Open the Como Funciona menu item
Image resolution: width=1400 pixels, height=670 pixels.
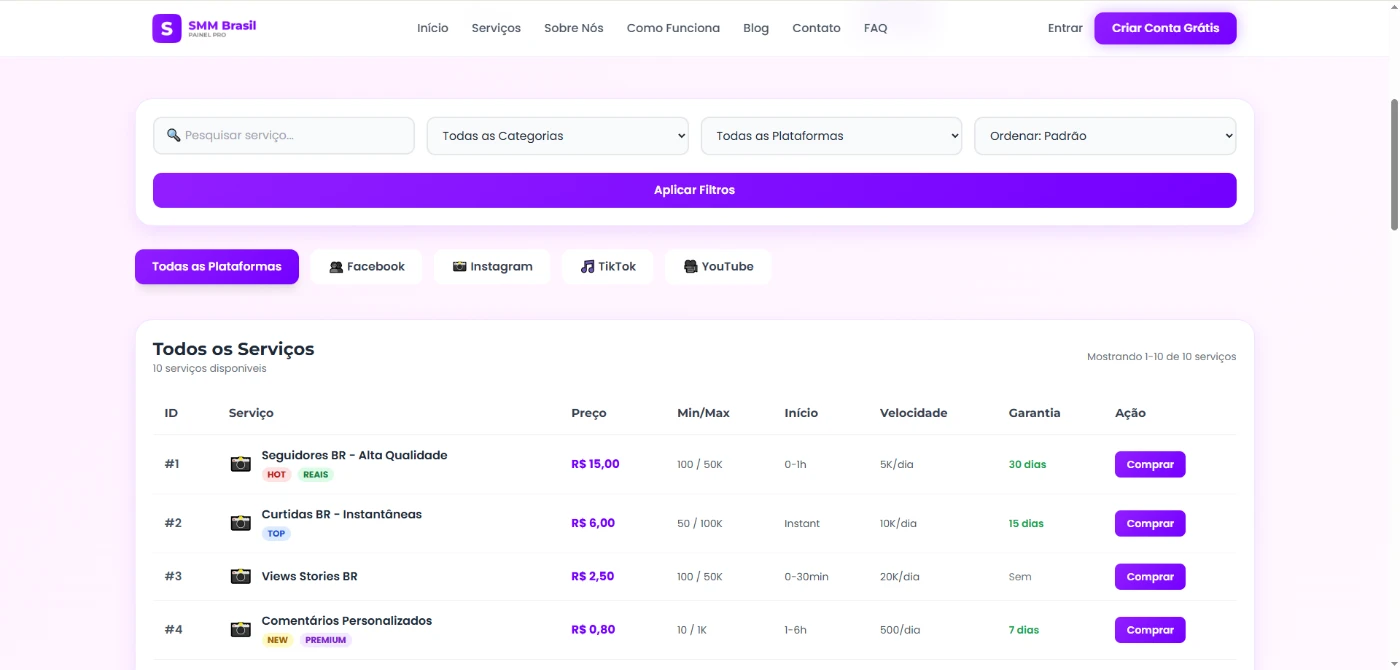click(x=673, y=28)
